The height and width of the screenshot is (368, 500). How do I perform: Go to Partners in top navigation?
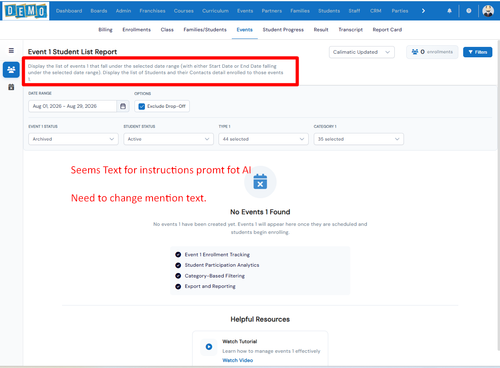[x=272, y=11]
